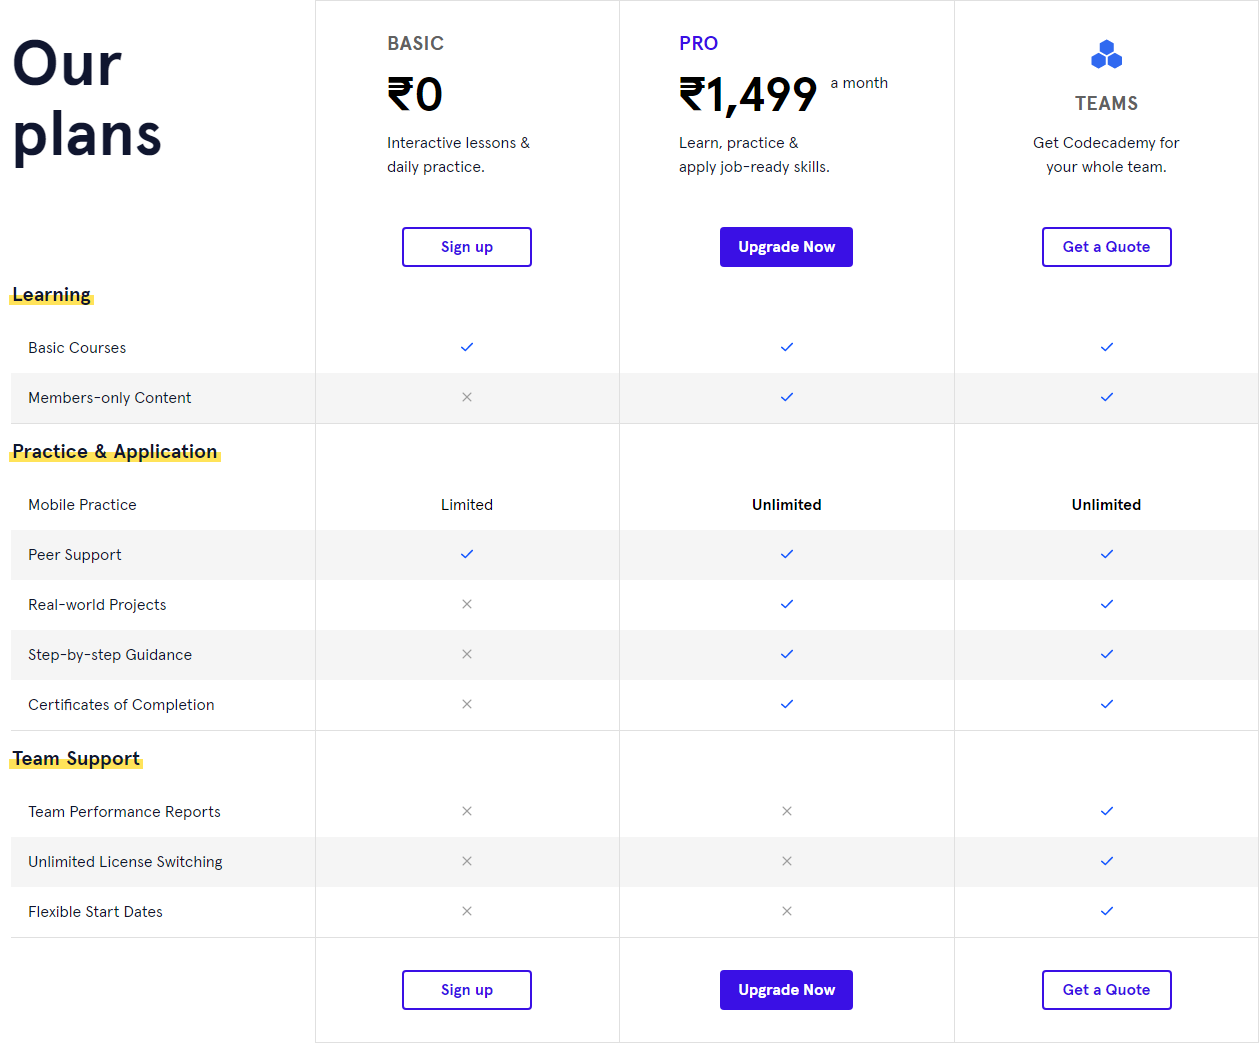Click 'Limited' in the Mobile Practice row
Screen dimensions: 1259x1043
467,505
